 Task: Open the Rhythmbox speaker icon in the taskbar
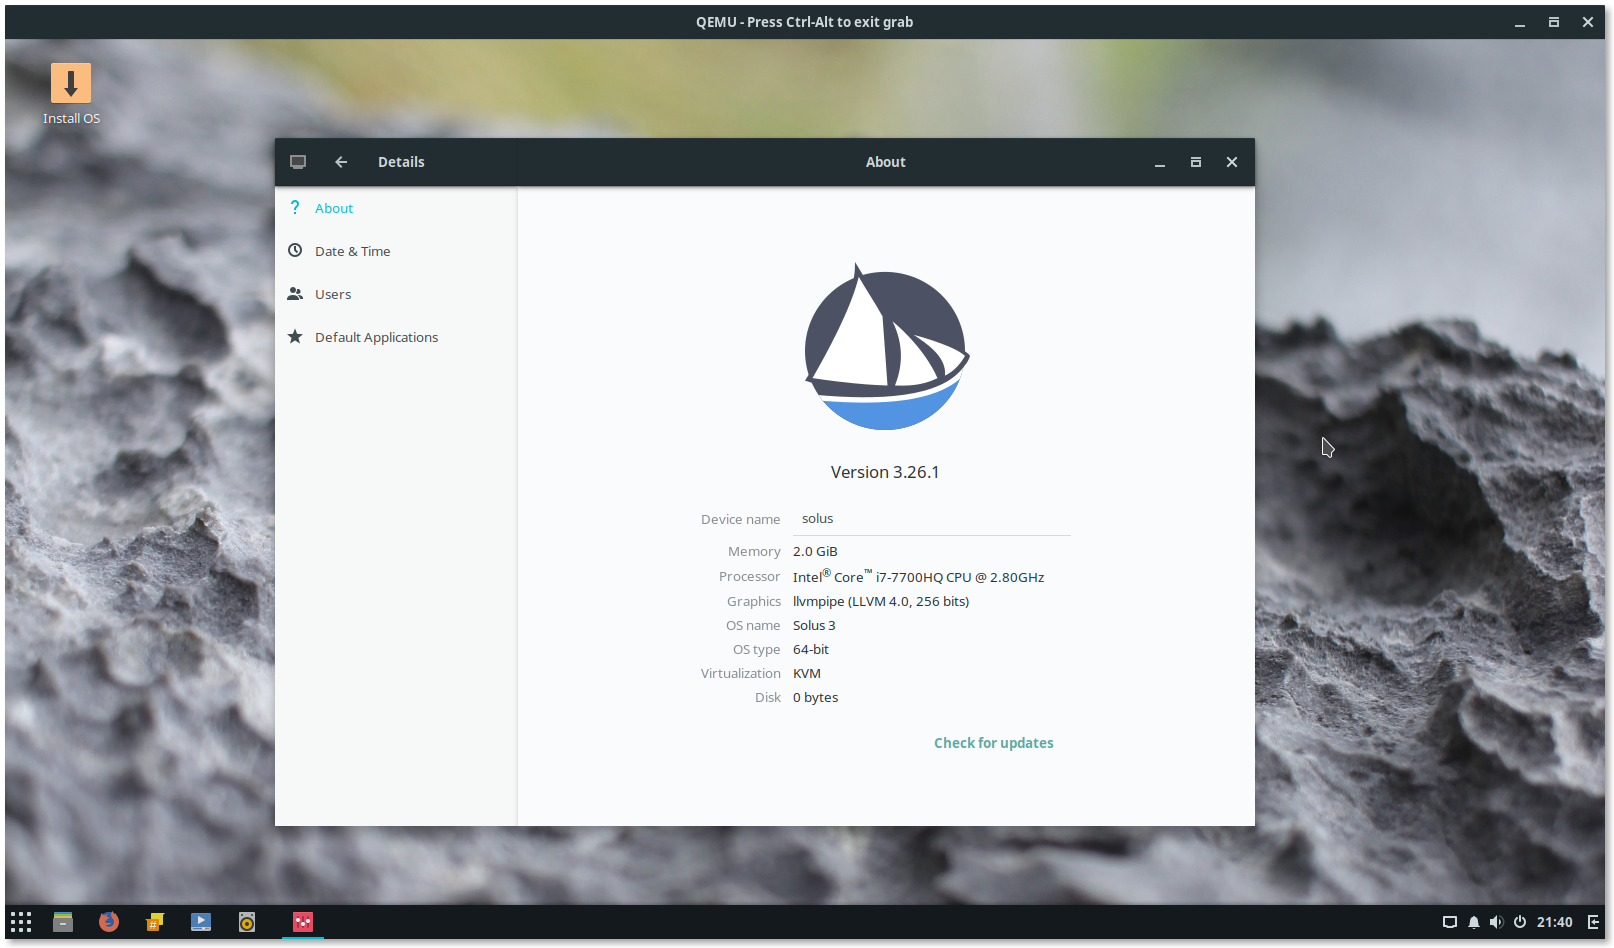247,922
